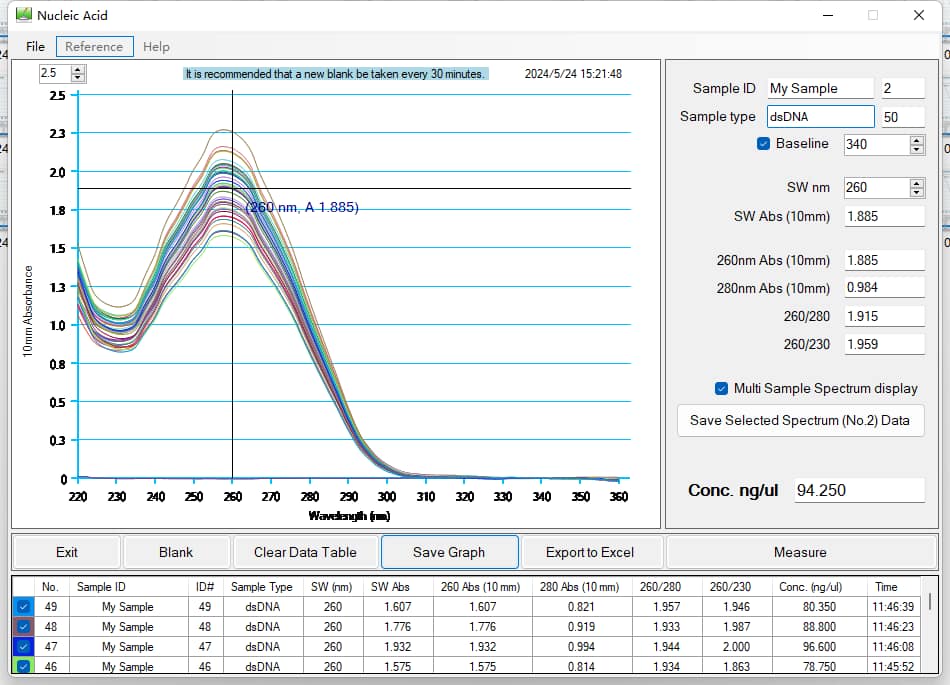Click the Save Graph button

[x=448, y=552]
